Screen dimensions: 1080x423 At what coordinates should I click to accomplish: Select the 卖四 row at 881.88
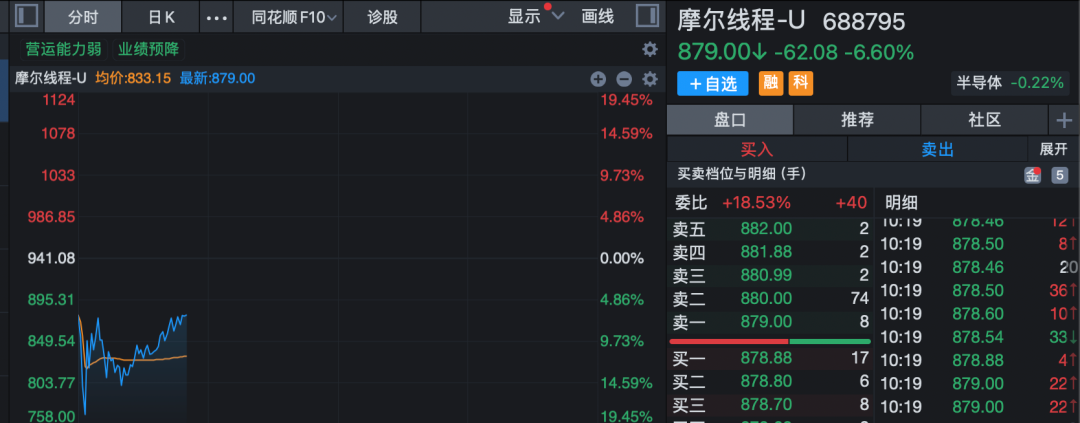(x=770, y=252)
